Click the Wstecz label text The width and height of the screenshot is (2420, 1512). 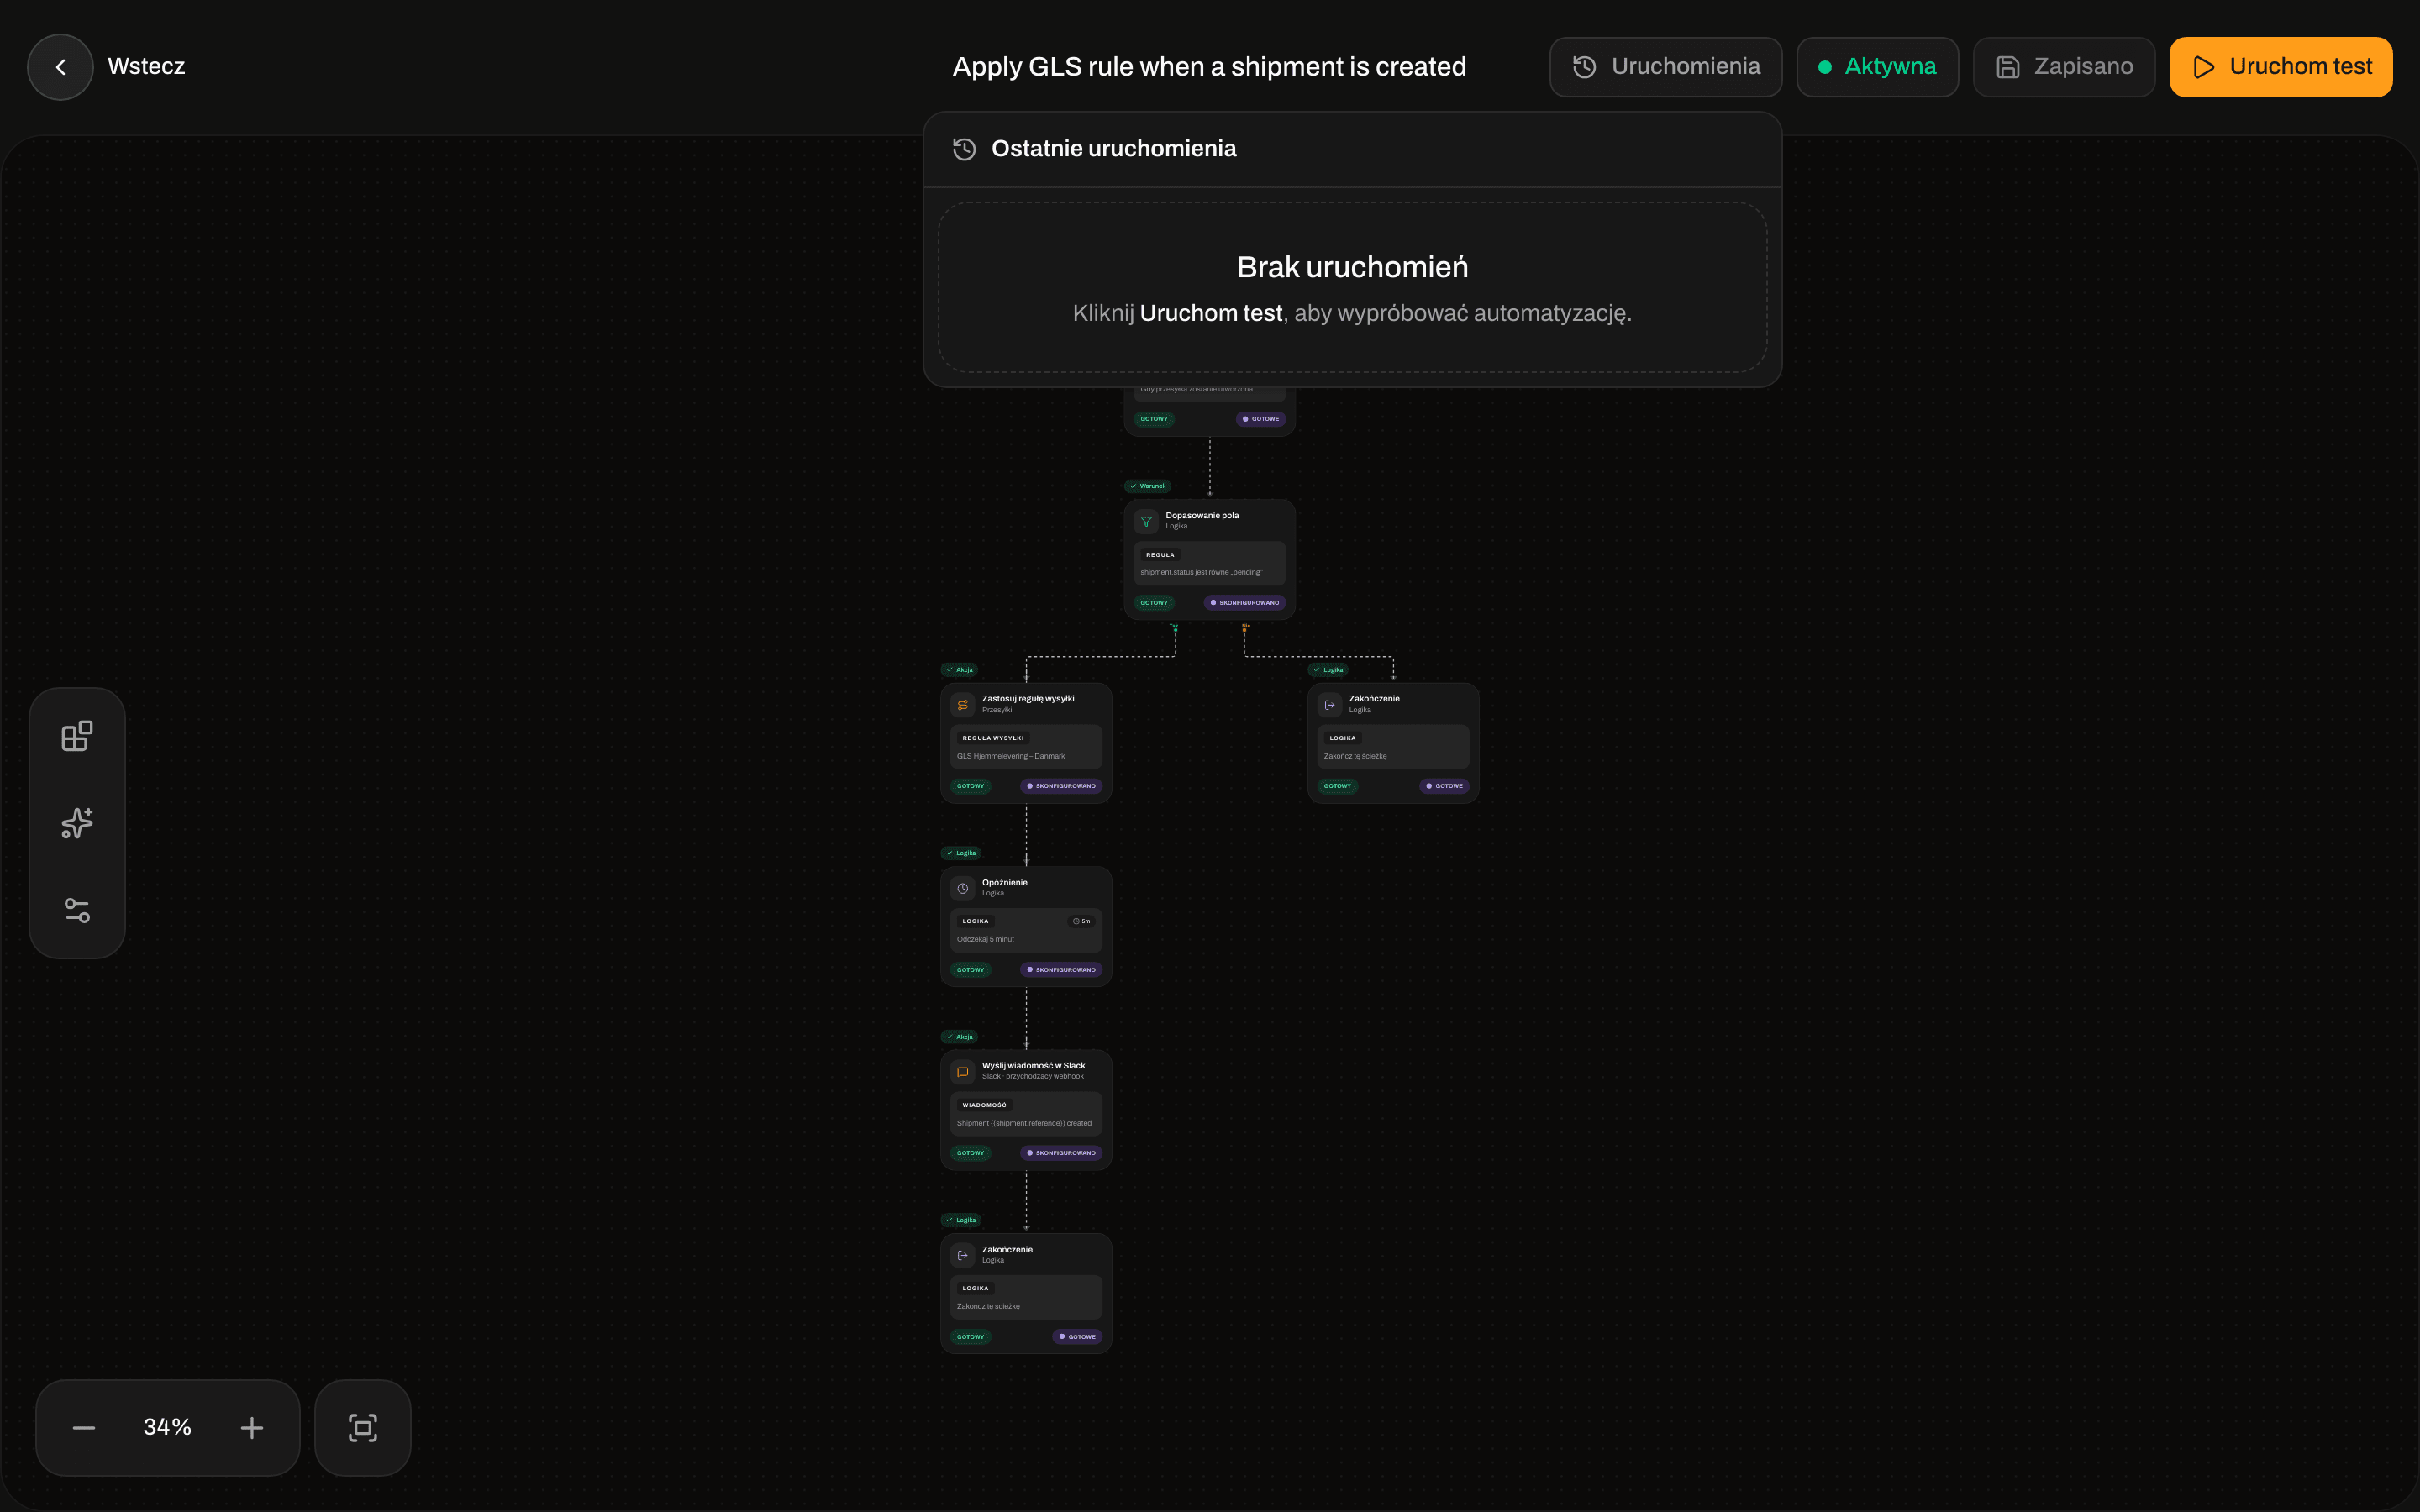point(146,67)
